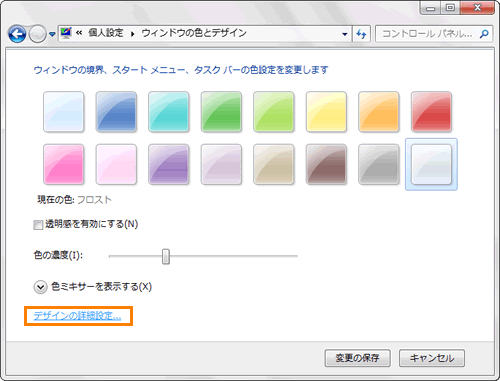Select the dark blue color swatch
500x381 pixels.
coord(116,112)
